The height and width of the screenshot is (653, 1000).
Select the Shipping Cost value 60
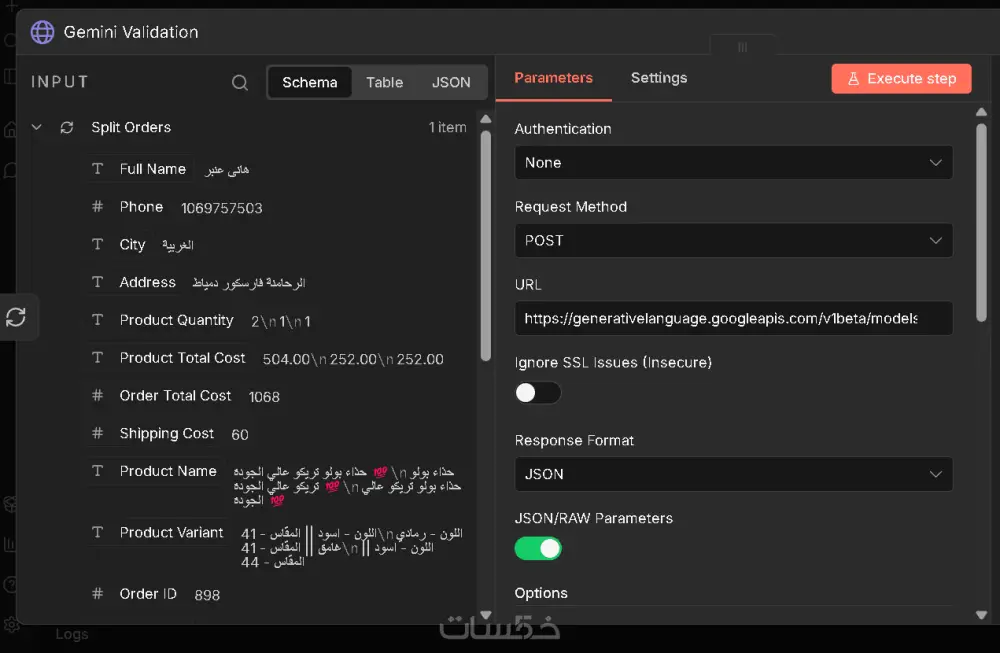coord(240,434)
